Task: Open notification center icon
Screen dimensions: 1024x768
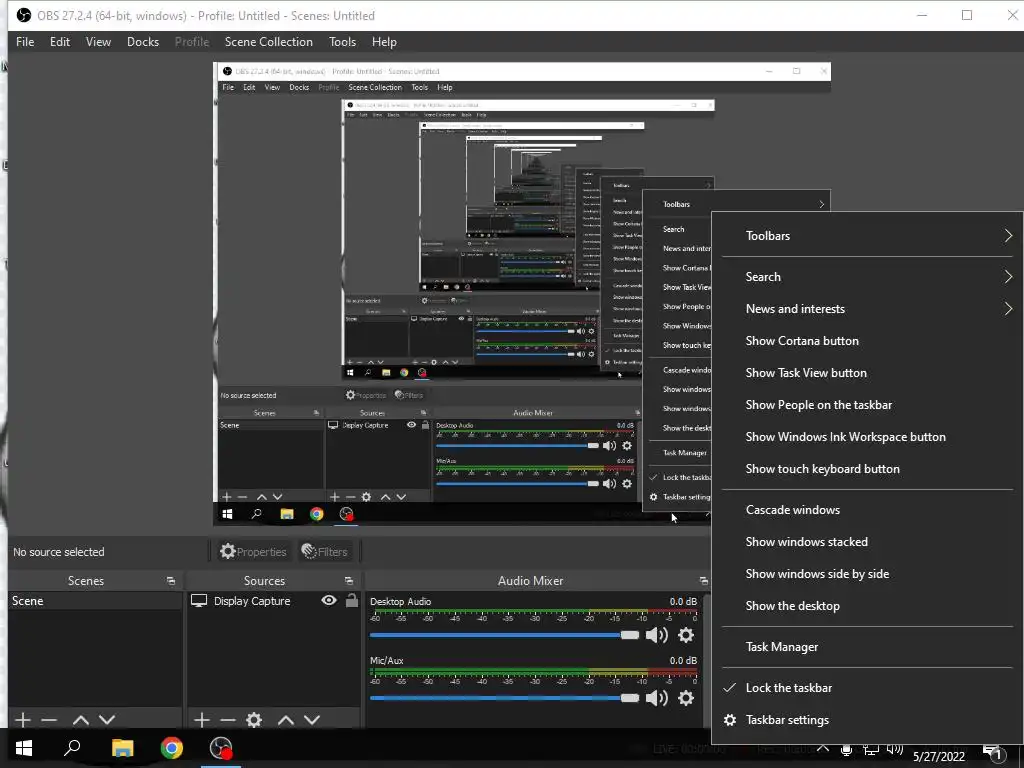Action: (993, 752)
